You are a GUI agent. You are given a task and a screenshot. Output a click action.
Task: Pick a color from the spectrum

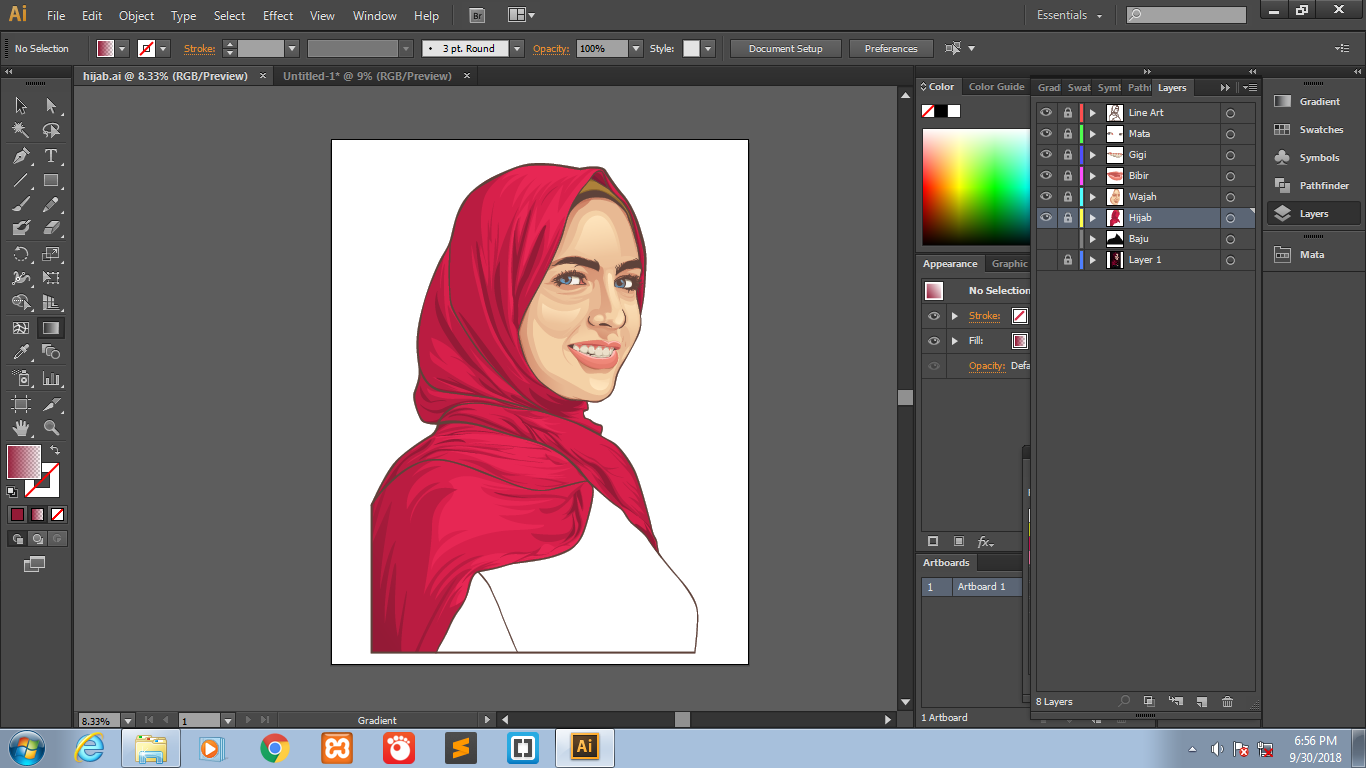click(975, 187)
